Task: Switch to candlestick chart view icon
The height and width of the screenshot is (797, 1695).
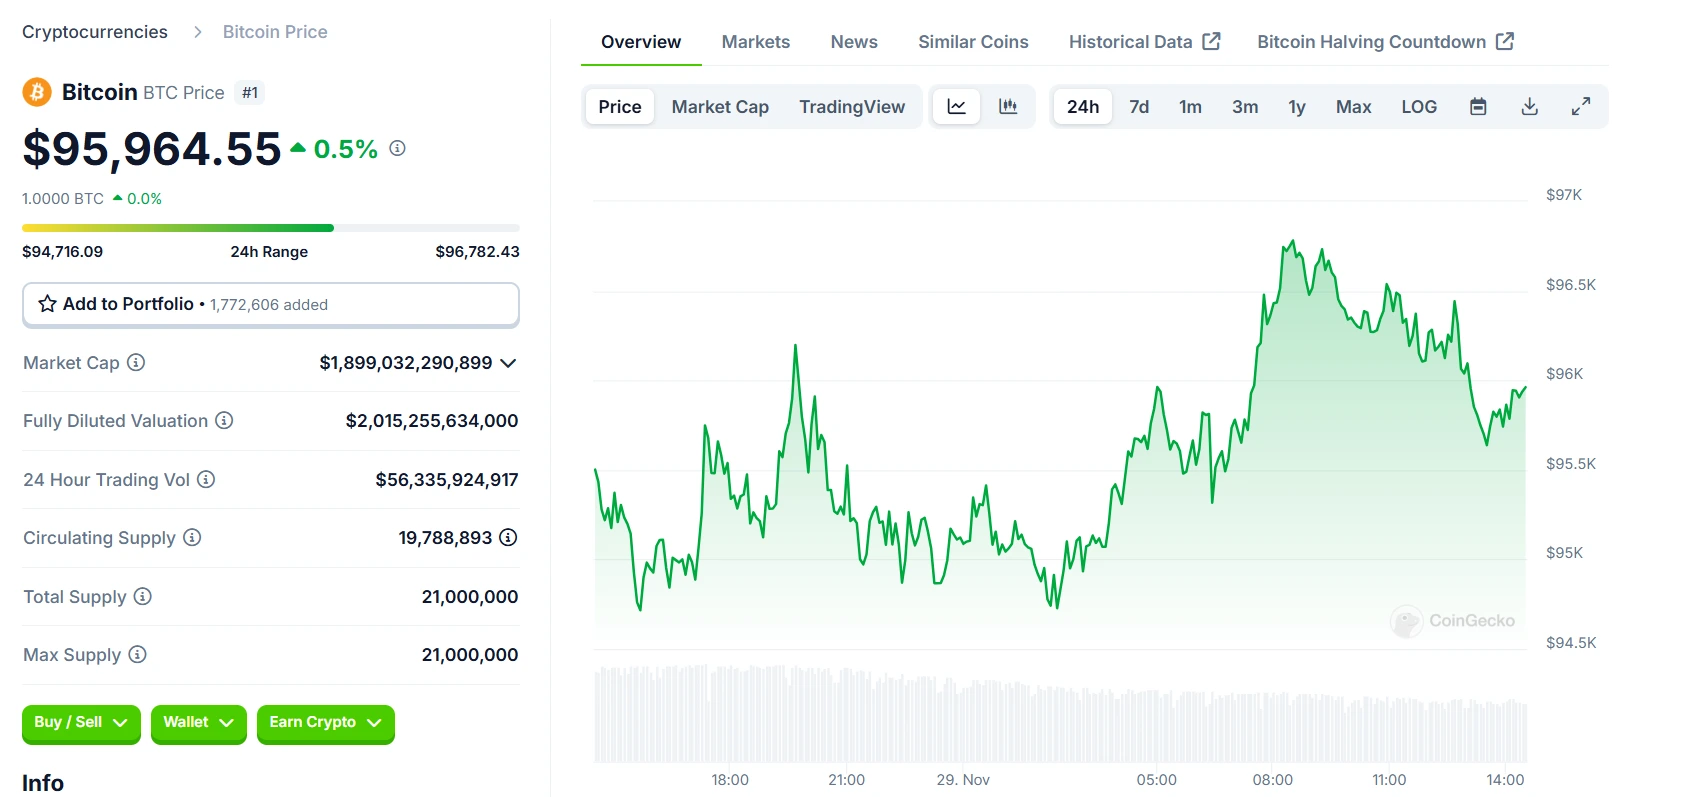Action: tap(1008, 106)
